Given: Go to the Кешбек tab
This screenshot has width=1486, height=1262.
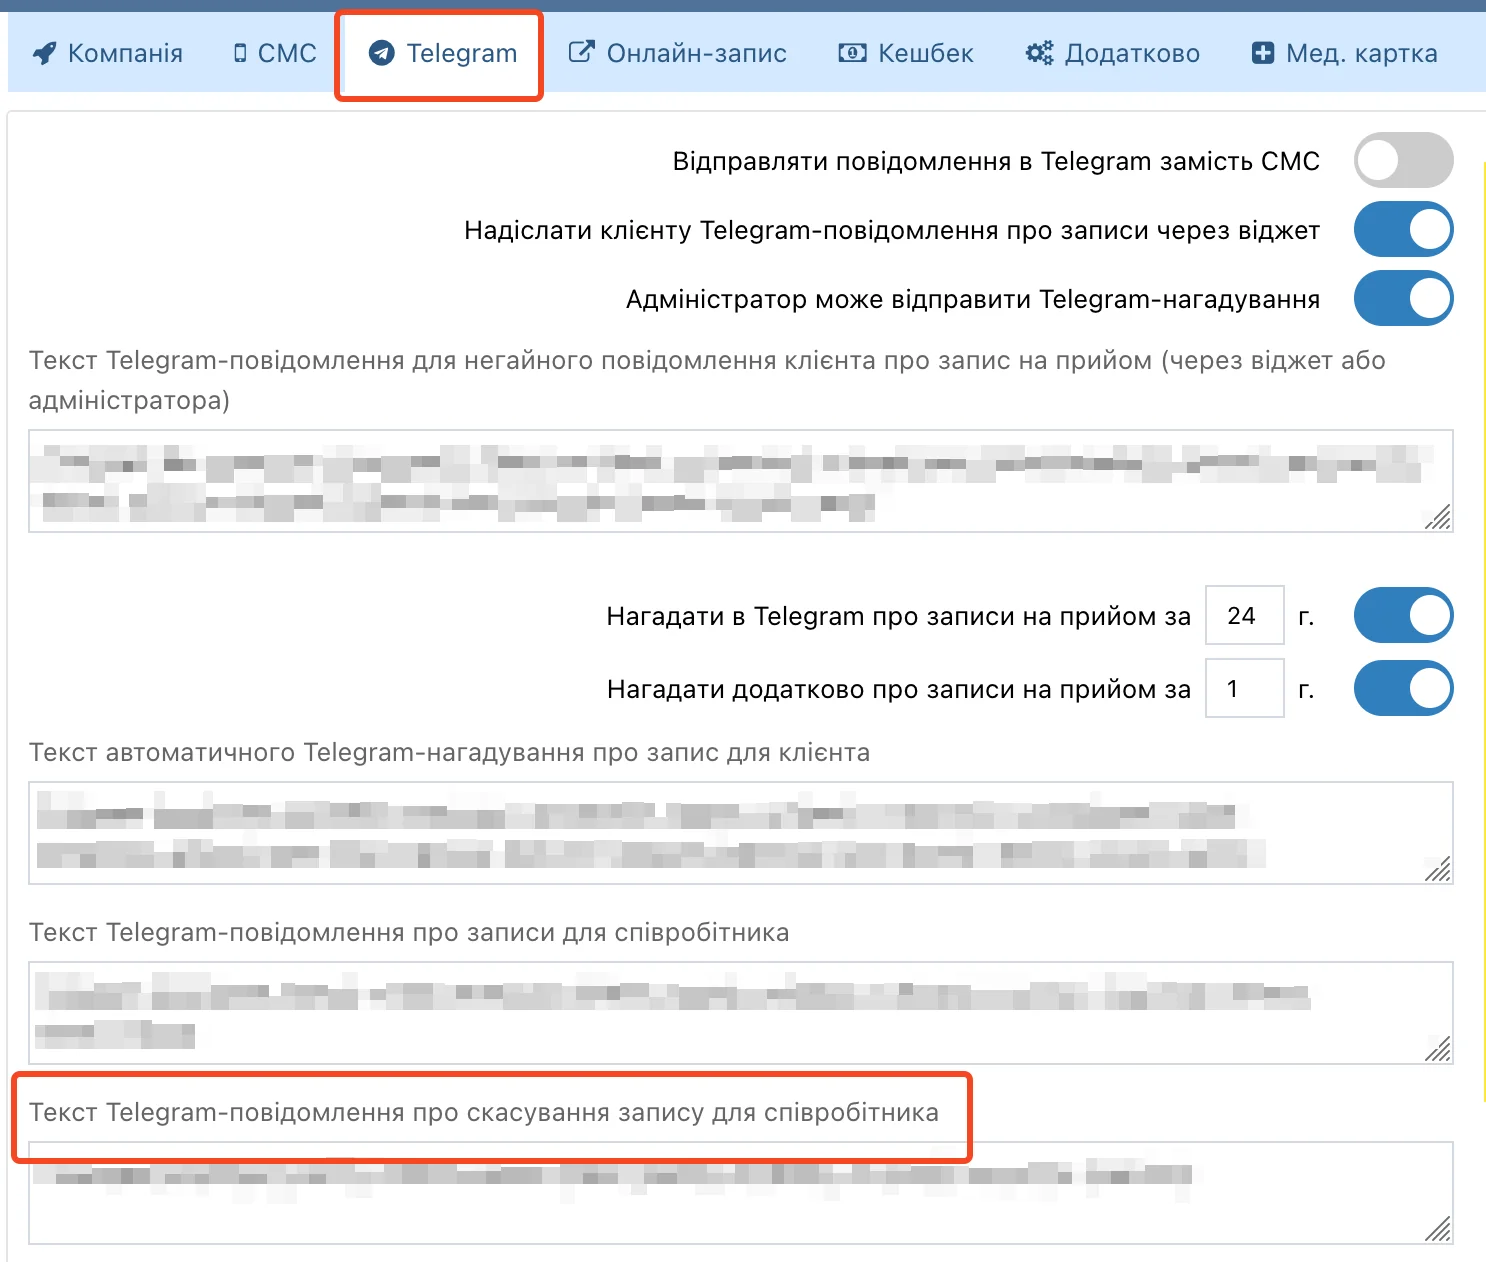Looking at the screenshot, I should click(905, 53).
